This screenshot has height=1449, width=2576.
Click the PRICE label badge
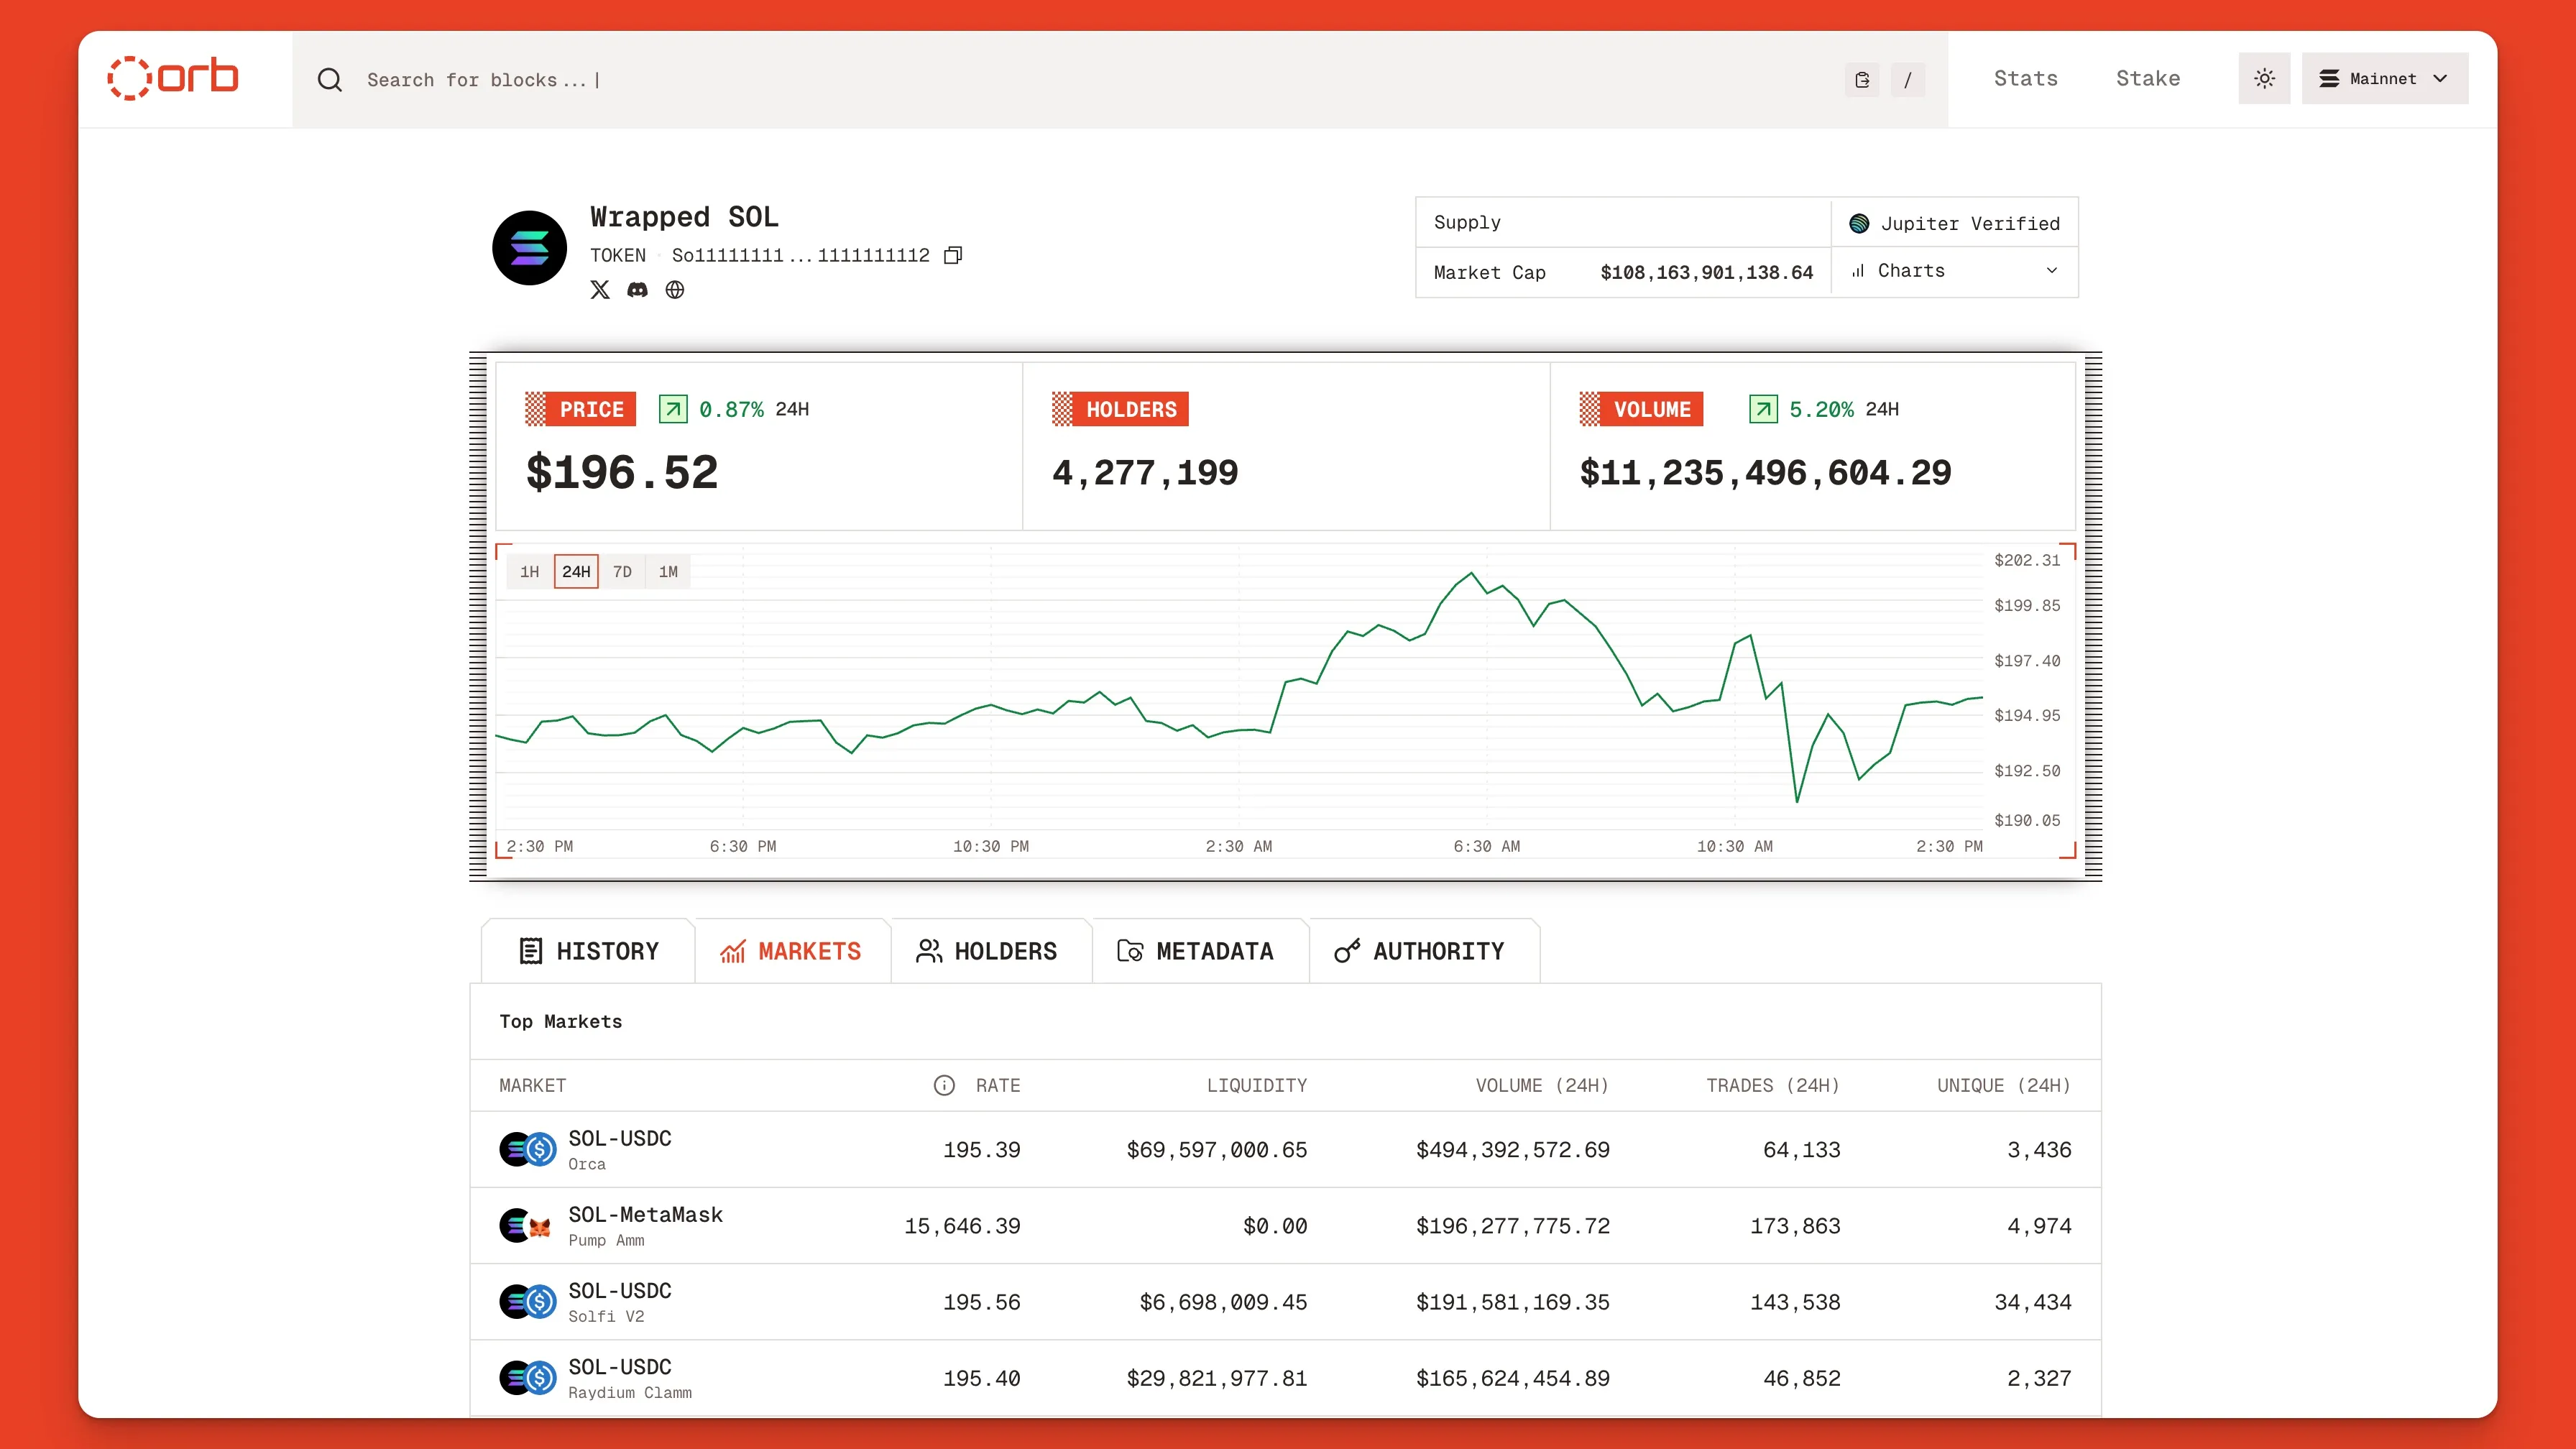[x=581, y=409]
